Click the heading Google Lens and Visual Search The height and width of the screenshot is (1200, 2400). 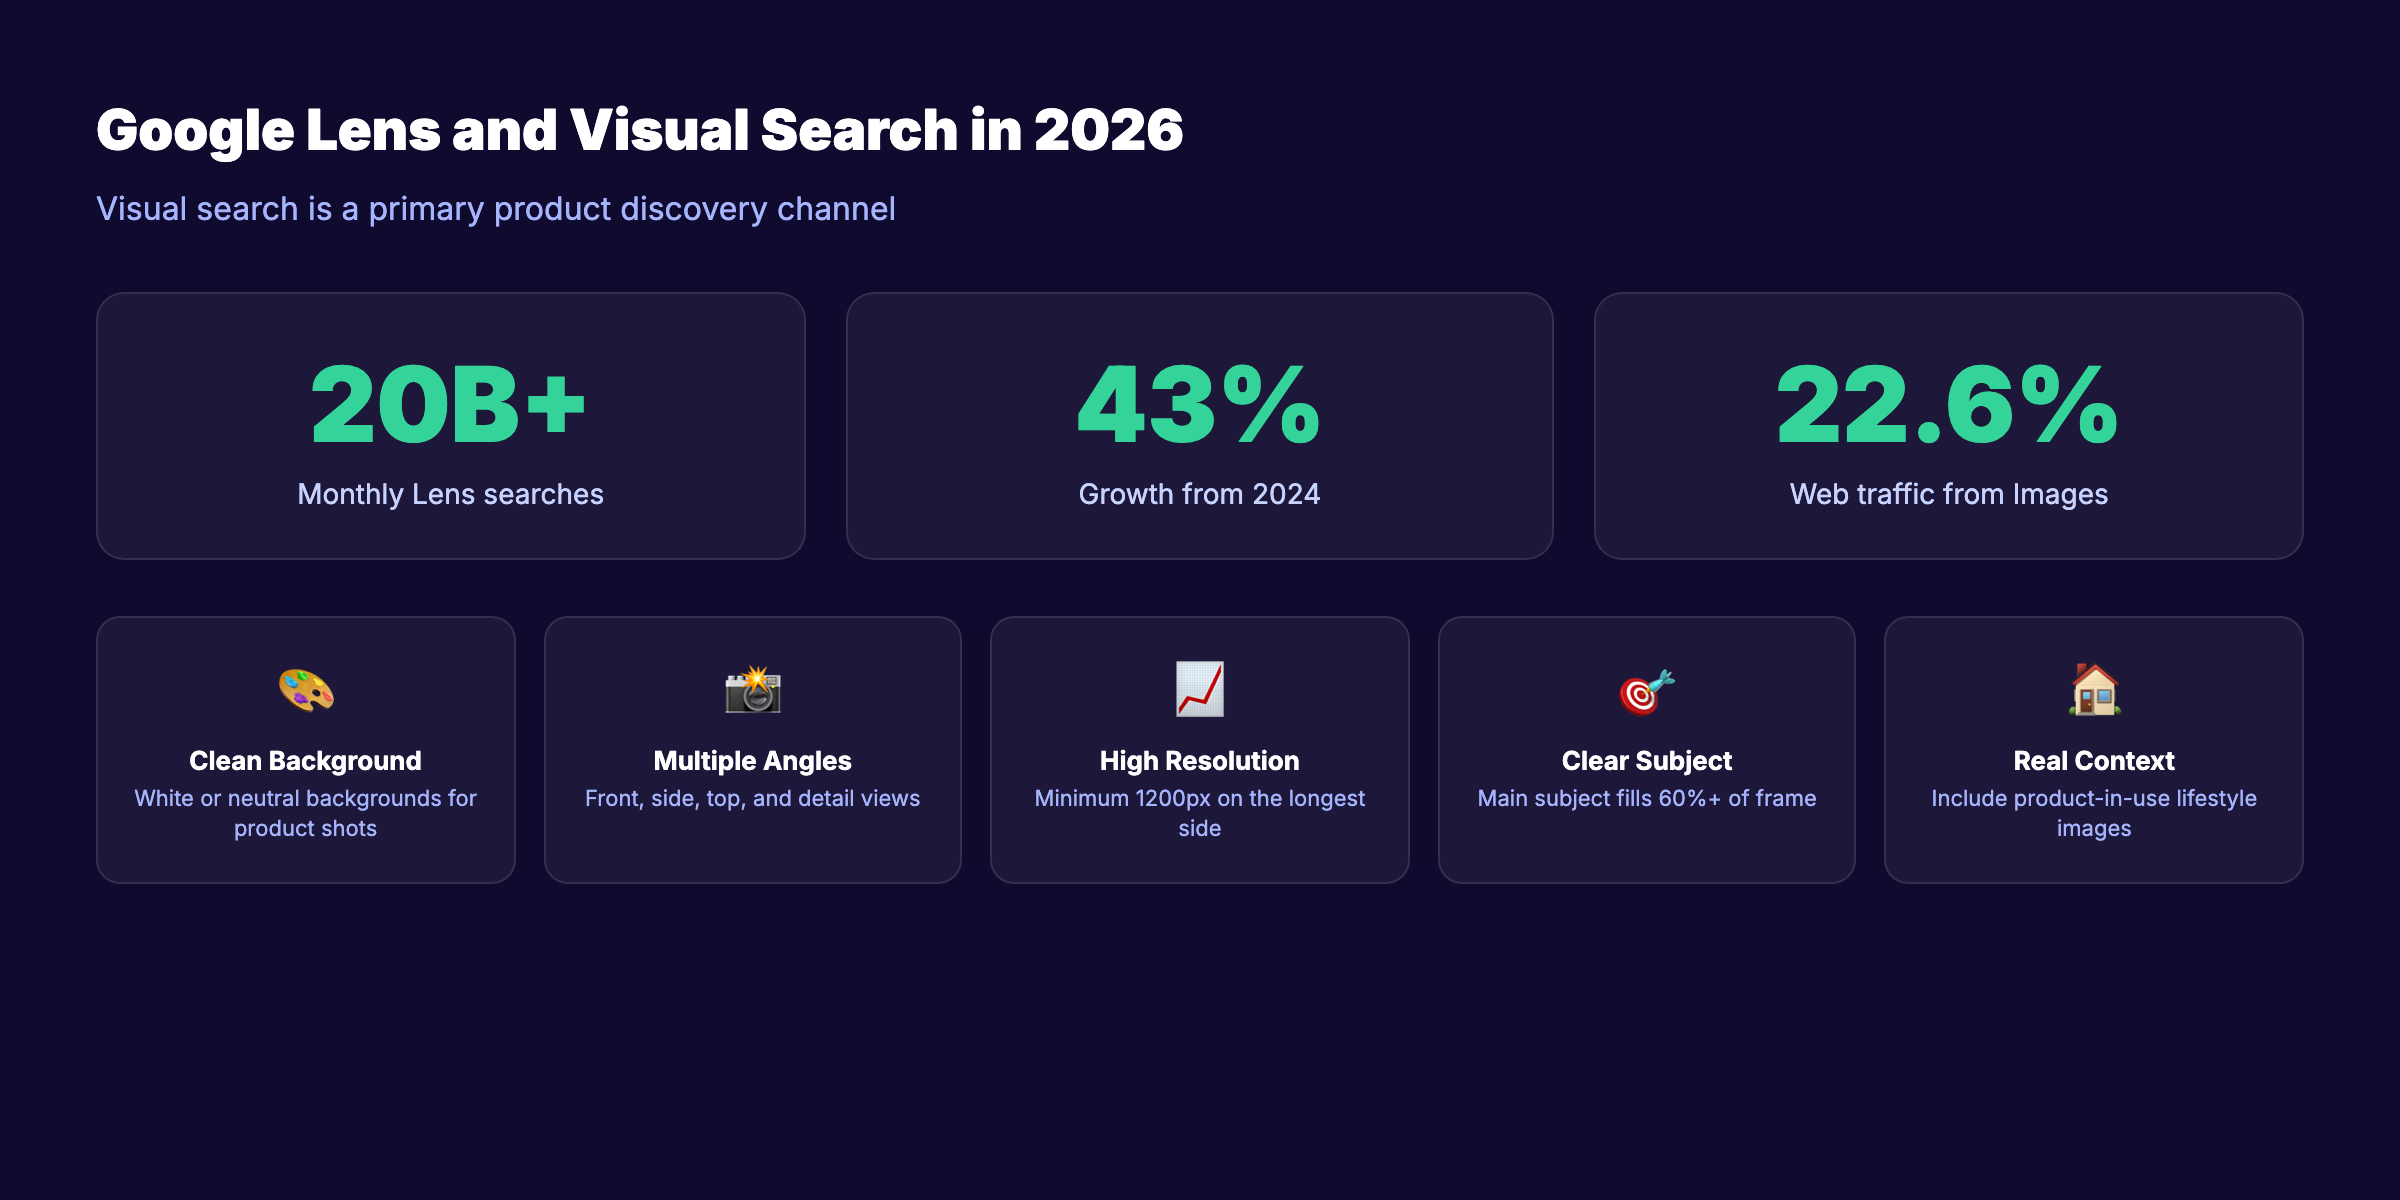pos(640,128)
